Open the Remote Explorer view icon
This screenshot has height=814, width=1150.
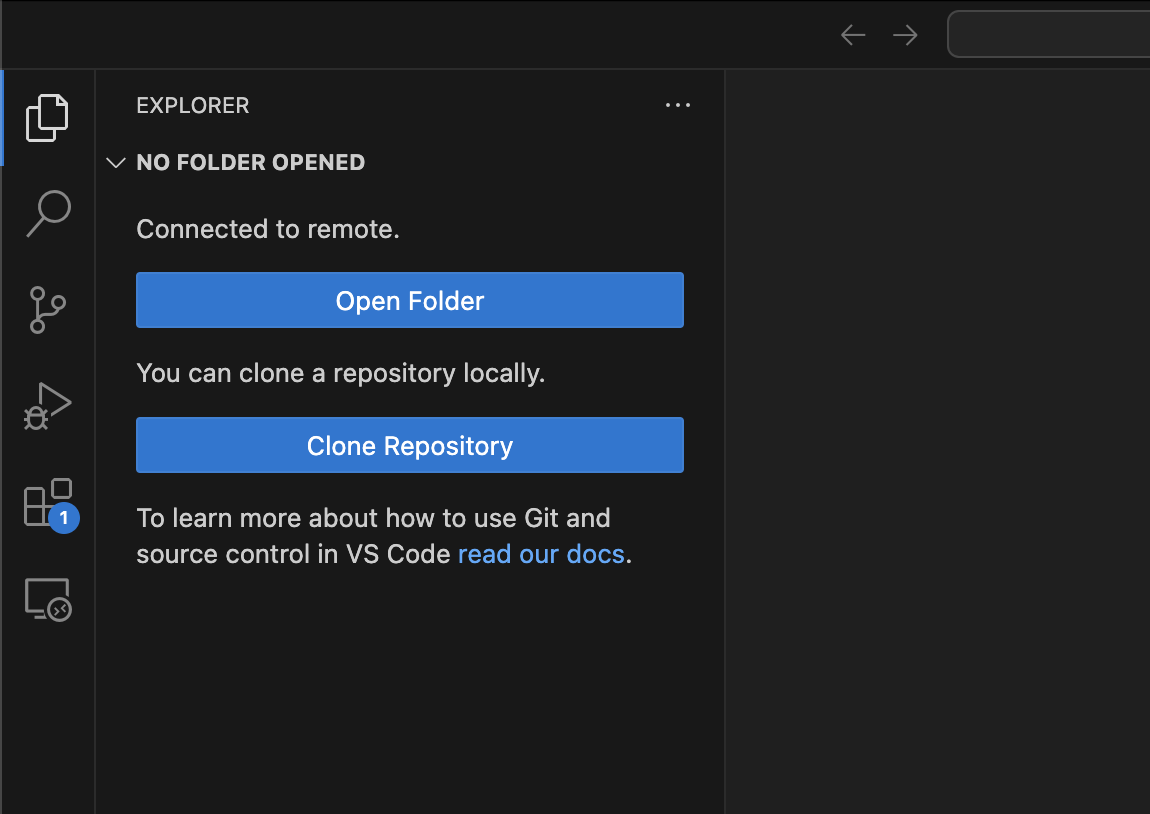[48, 599]
